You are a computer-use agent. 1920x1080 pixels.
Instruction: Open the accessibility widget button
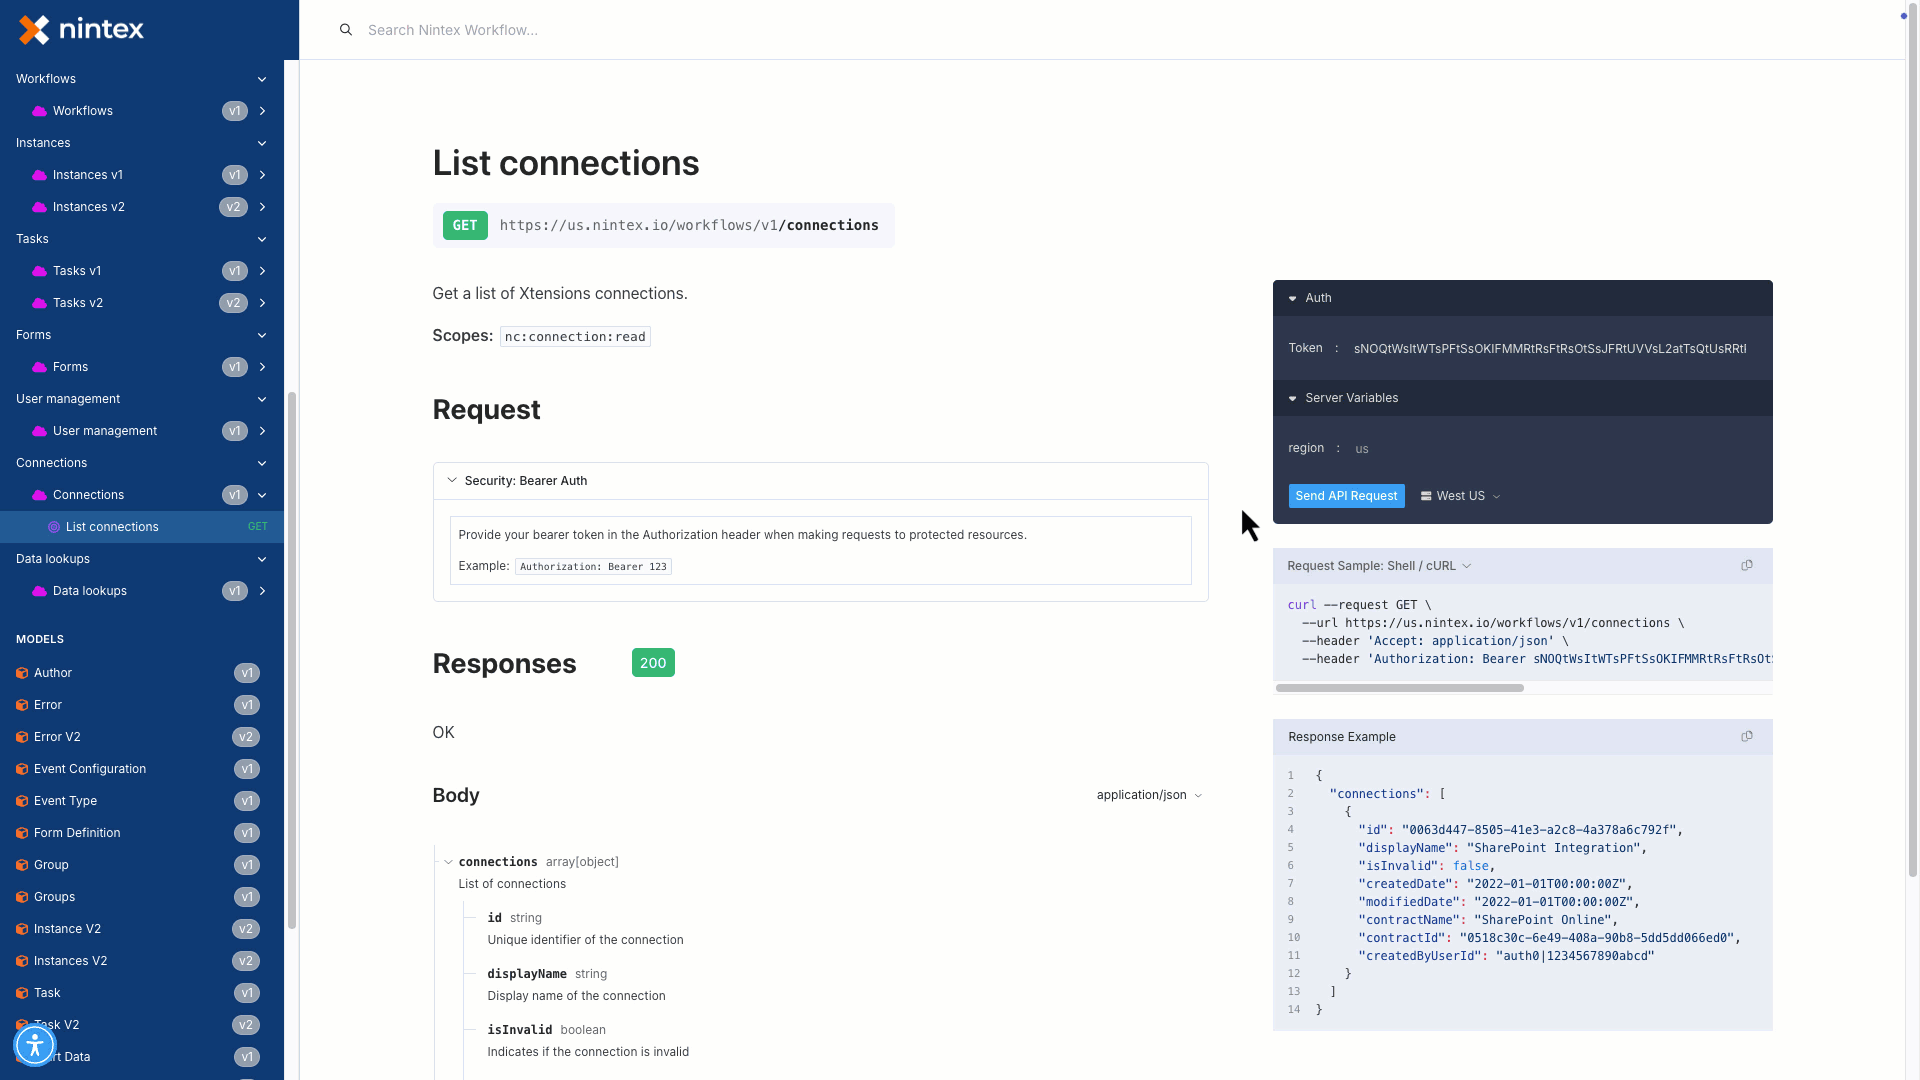pyautogui.click(x=35, y=1045)
